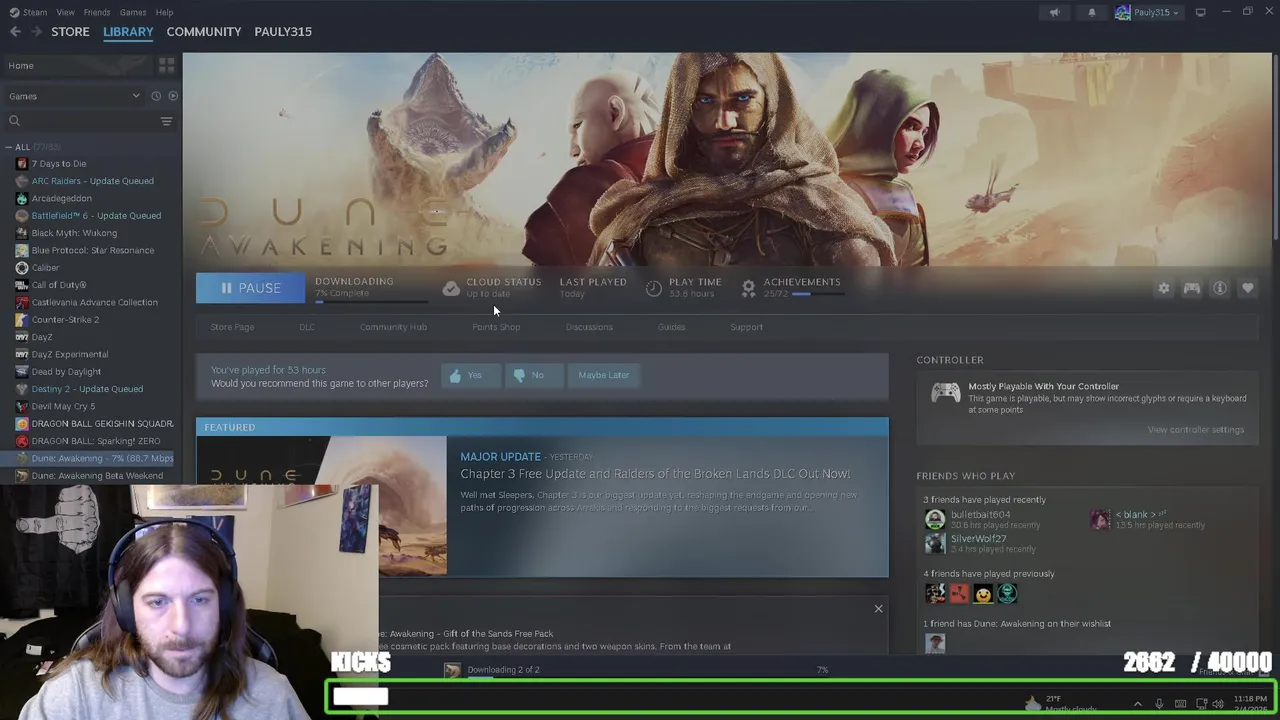
Task: Go back with the left arrow
Action: point(15,32)
